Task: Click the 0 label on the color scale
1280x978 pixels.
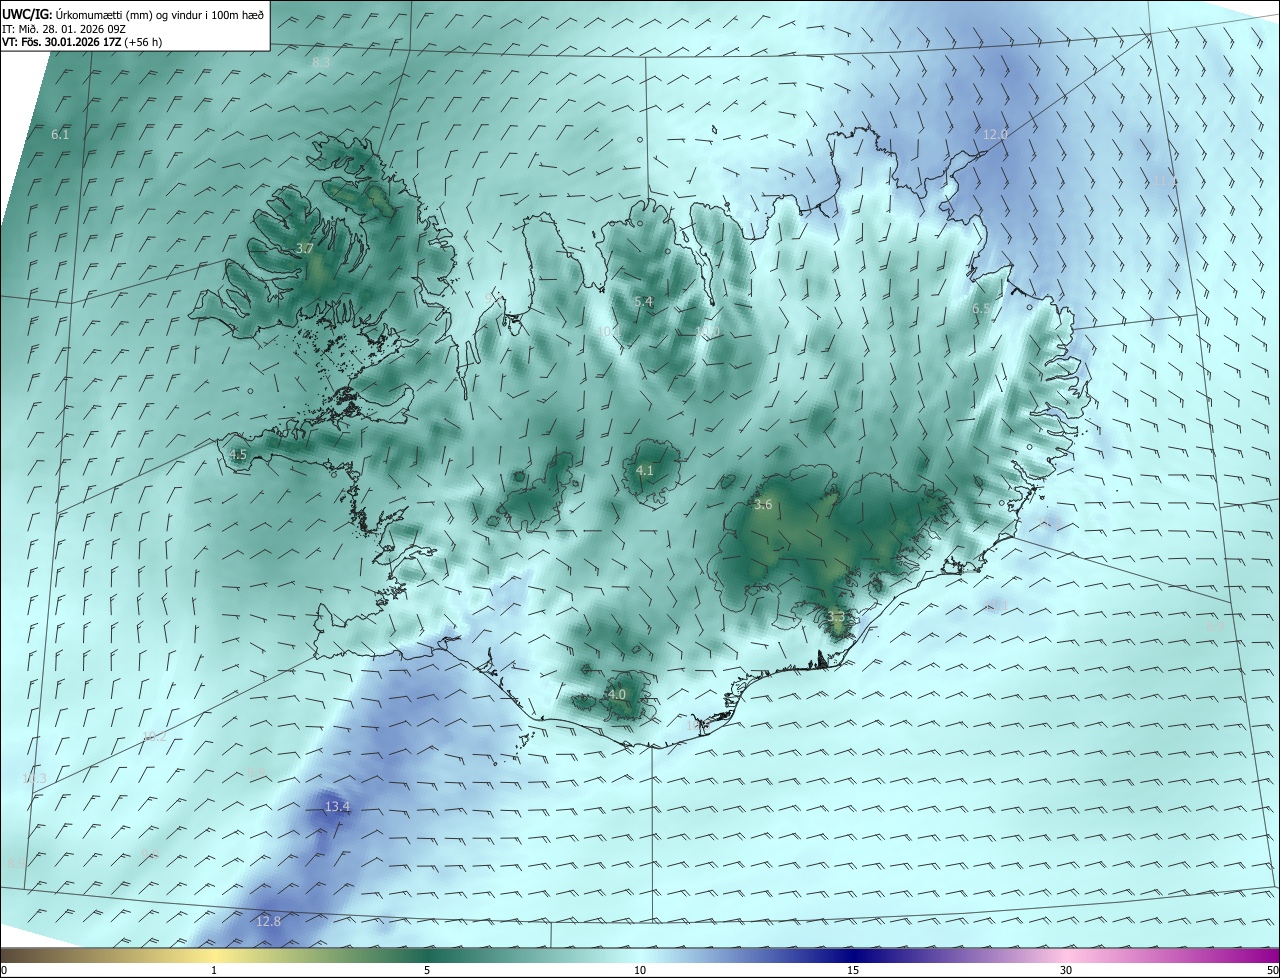Action: pyautogui.click(x=4, y=970)
